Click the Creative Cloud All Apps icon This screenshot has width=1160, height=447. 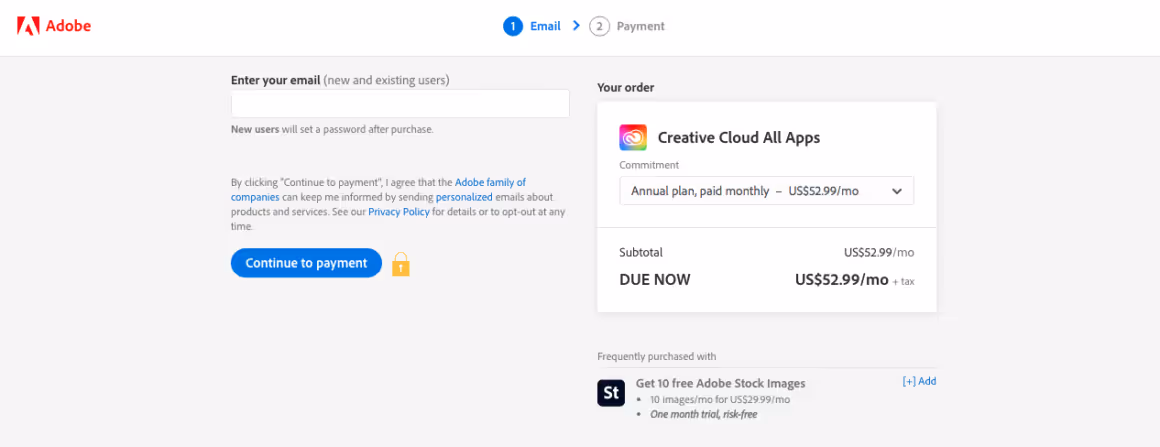click(x=633, y=138)
